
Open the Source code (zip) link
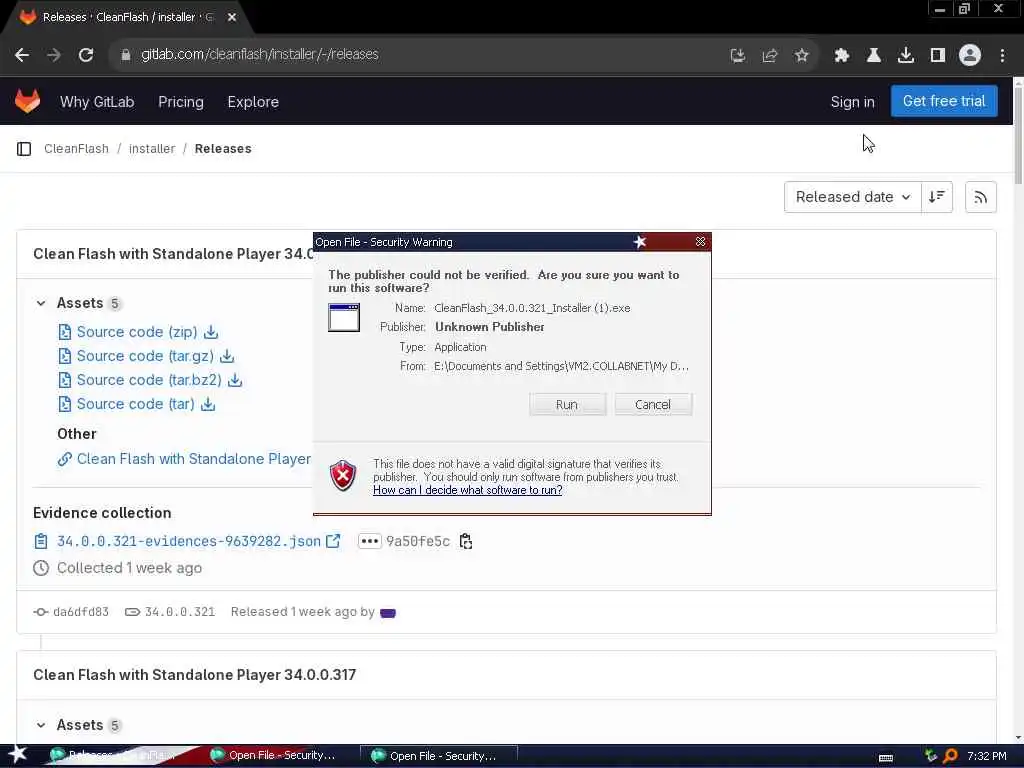pyautogui.click(x=137, y=332)
